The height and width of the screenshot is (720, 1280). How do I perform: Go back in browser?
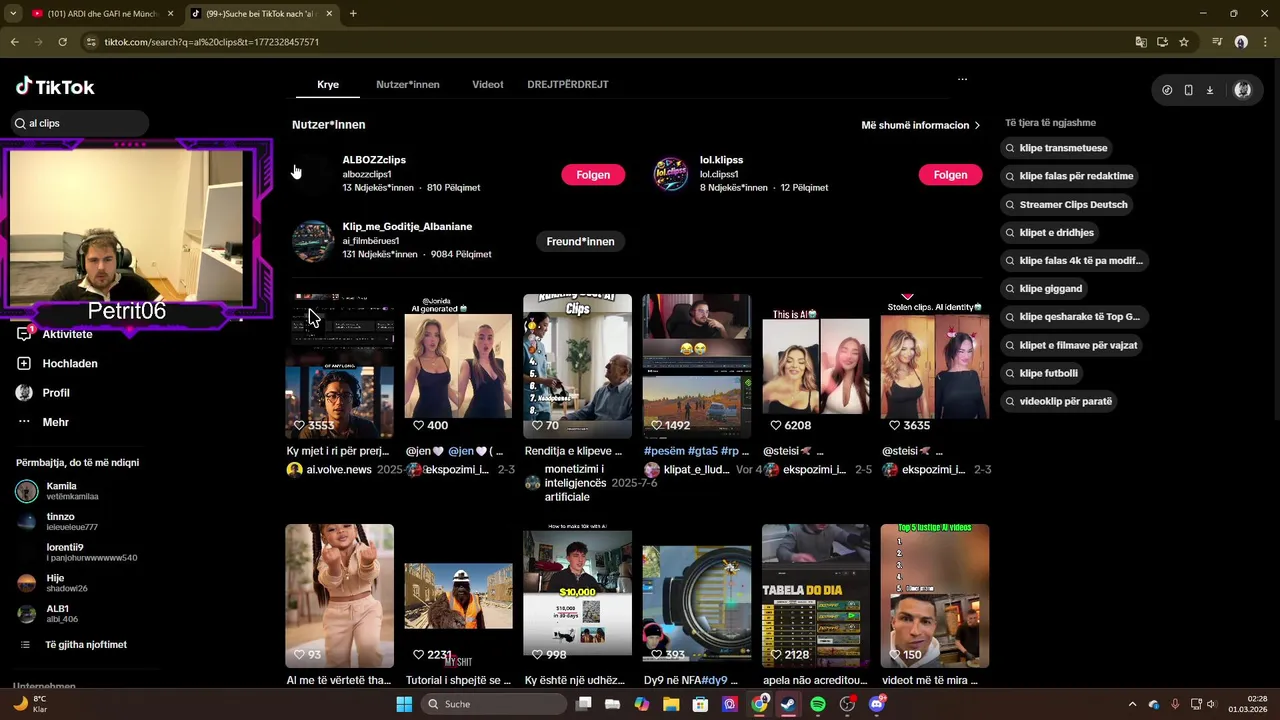(14, 42)
